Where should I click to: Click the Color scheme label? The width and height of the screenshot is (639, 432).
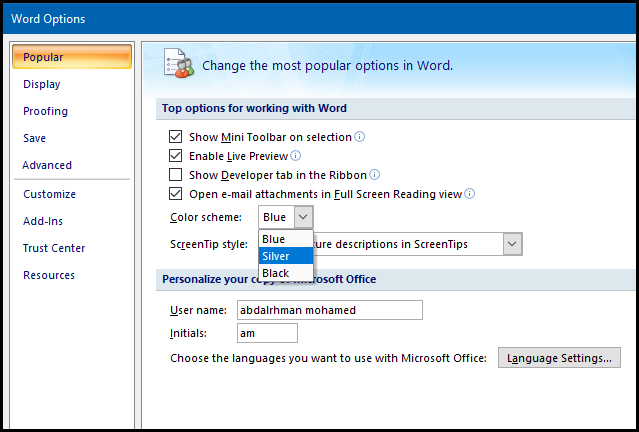tap(206, 217)
